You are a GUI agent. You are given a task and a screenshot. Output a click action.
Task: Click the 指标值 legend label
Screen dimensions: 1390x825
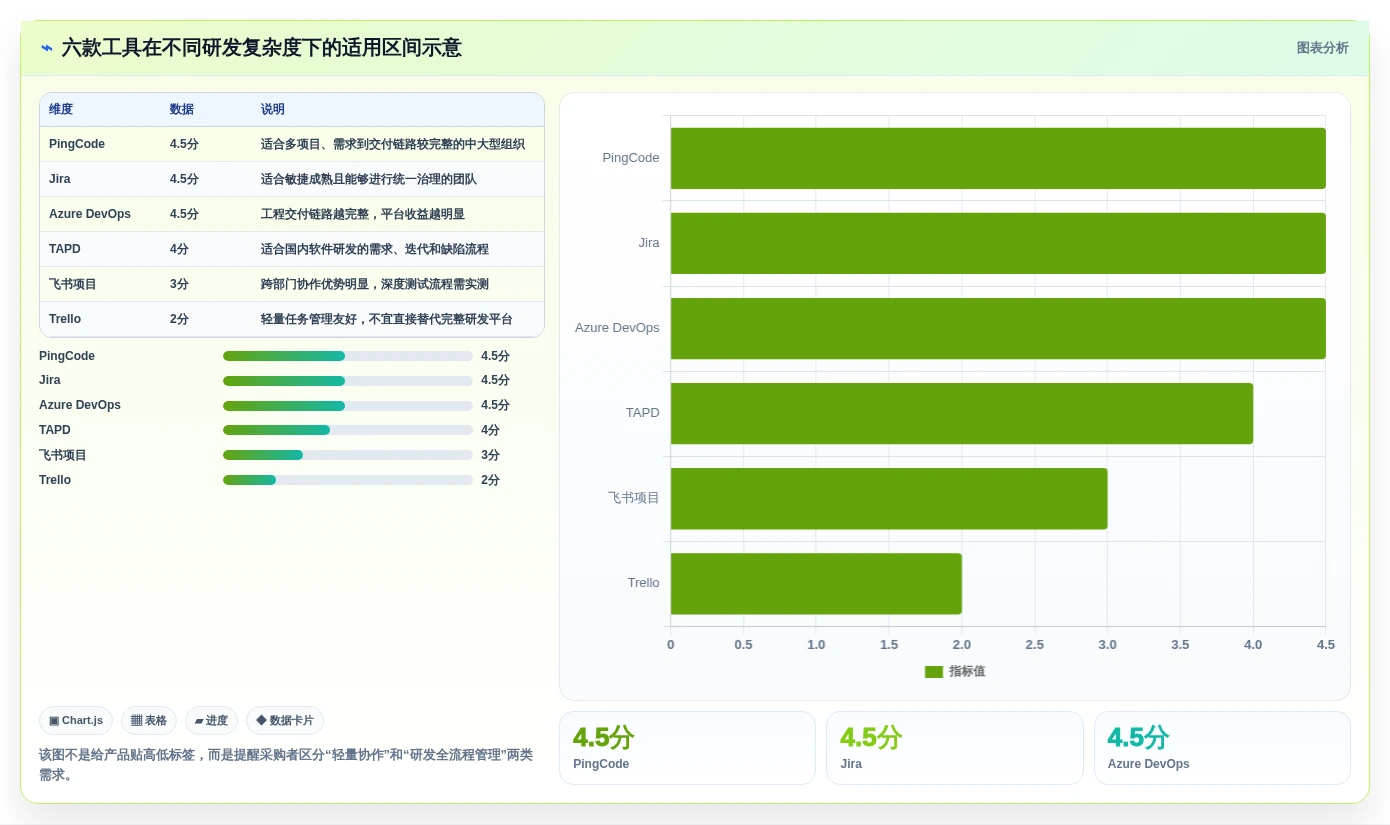(967, 672)
